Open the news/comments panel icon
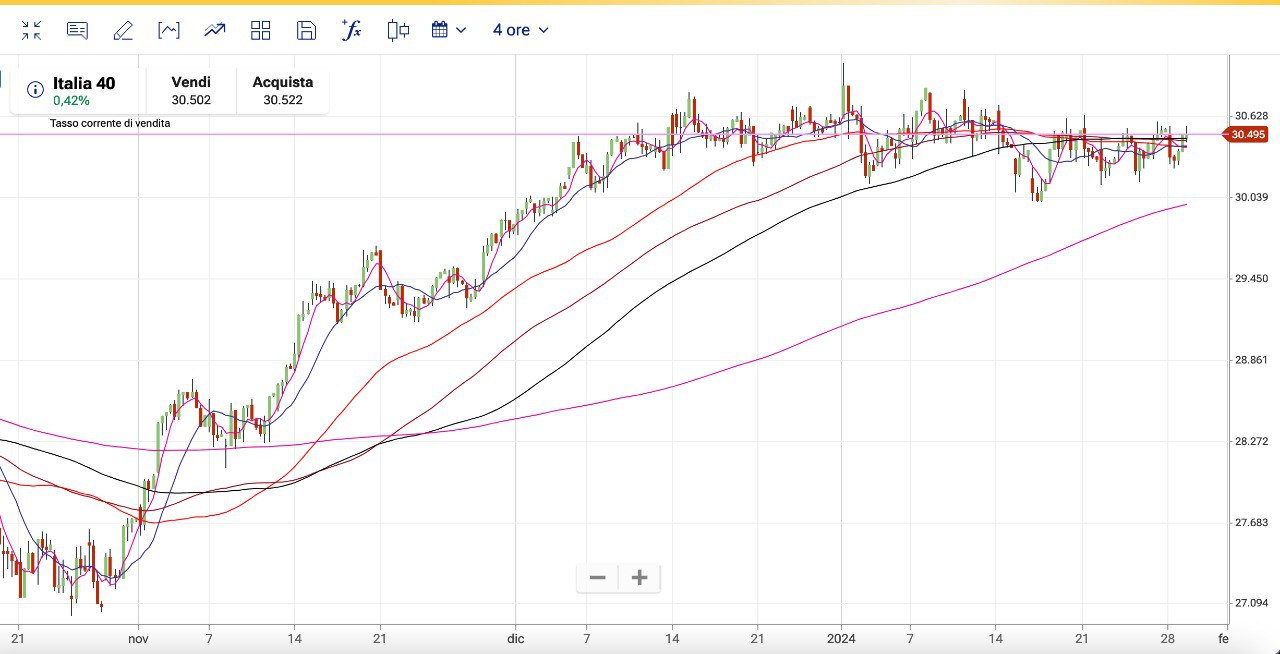This screenshot has height=654, width=1280. [x=77, y=30]
